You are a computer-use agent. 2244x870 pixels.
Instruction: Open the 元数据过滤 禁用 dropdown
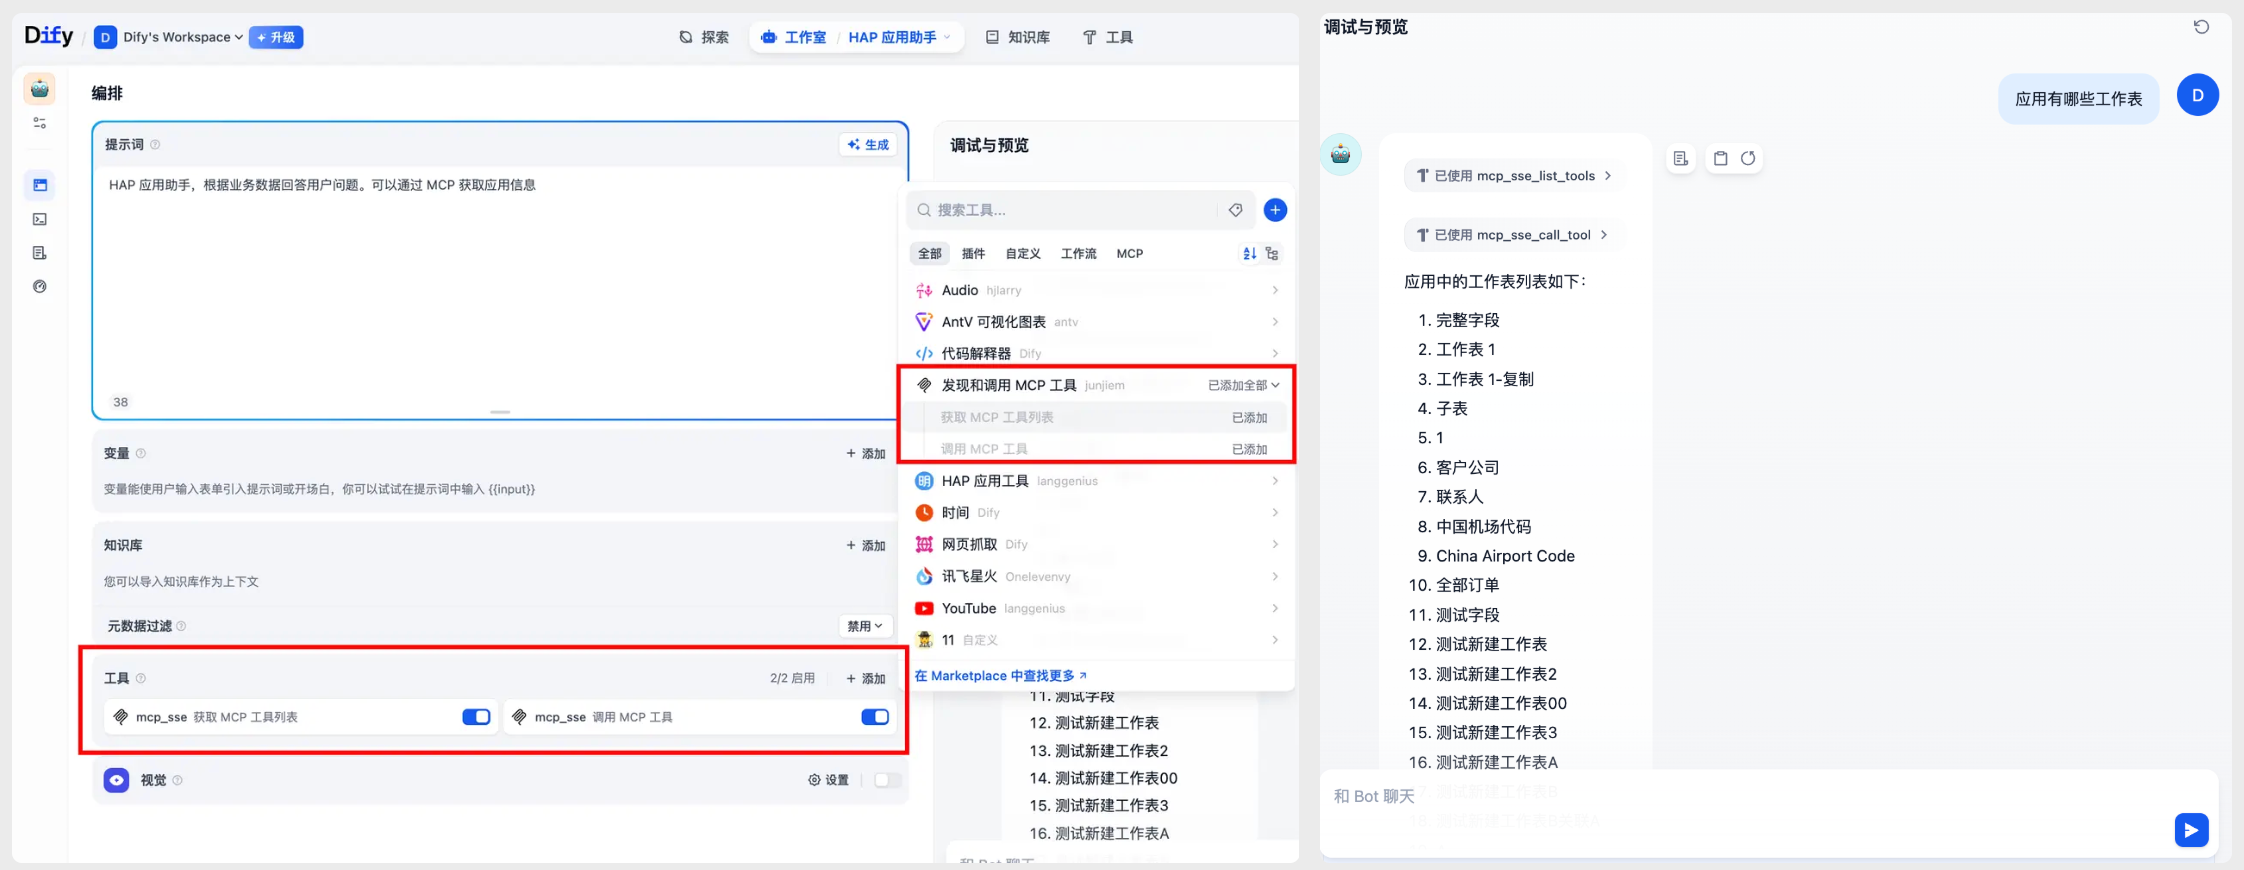(x=865, y=626)
